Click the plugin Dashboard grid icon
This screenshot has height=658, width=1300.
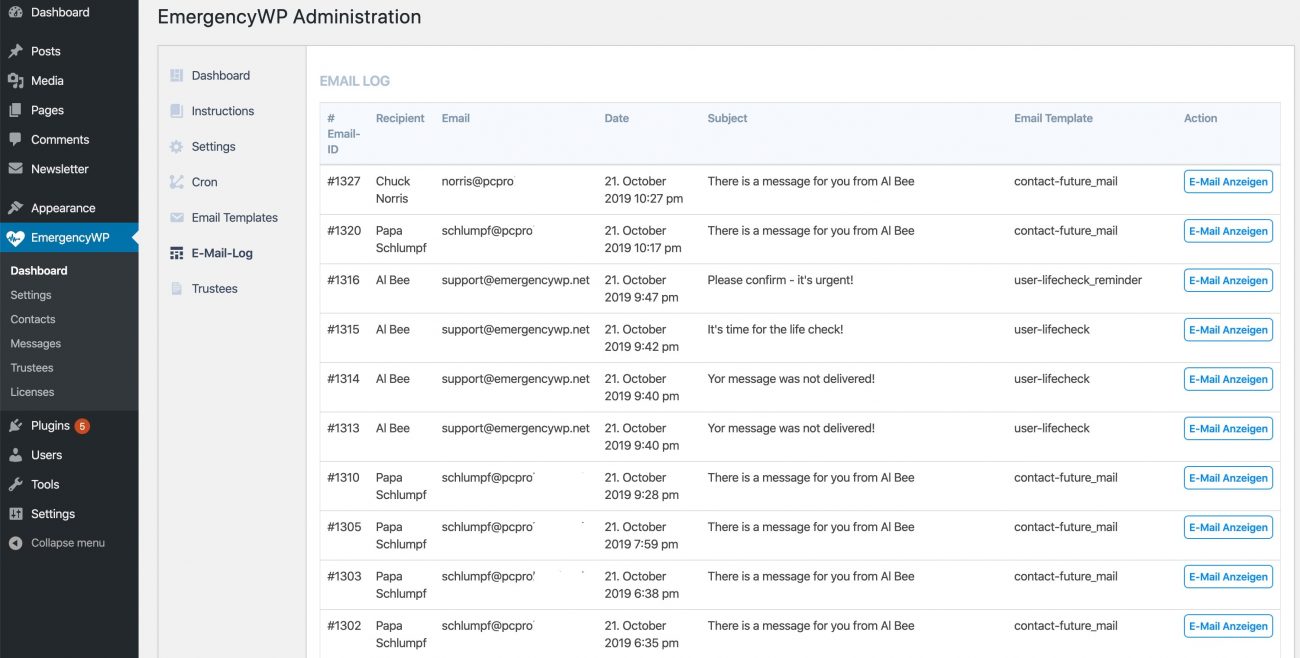tap(177, 76)
